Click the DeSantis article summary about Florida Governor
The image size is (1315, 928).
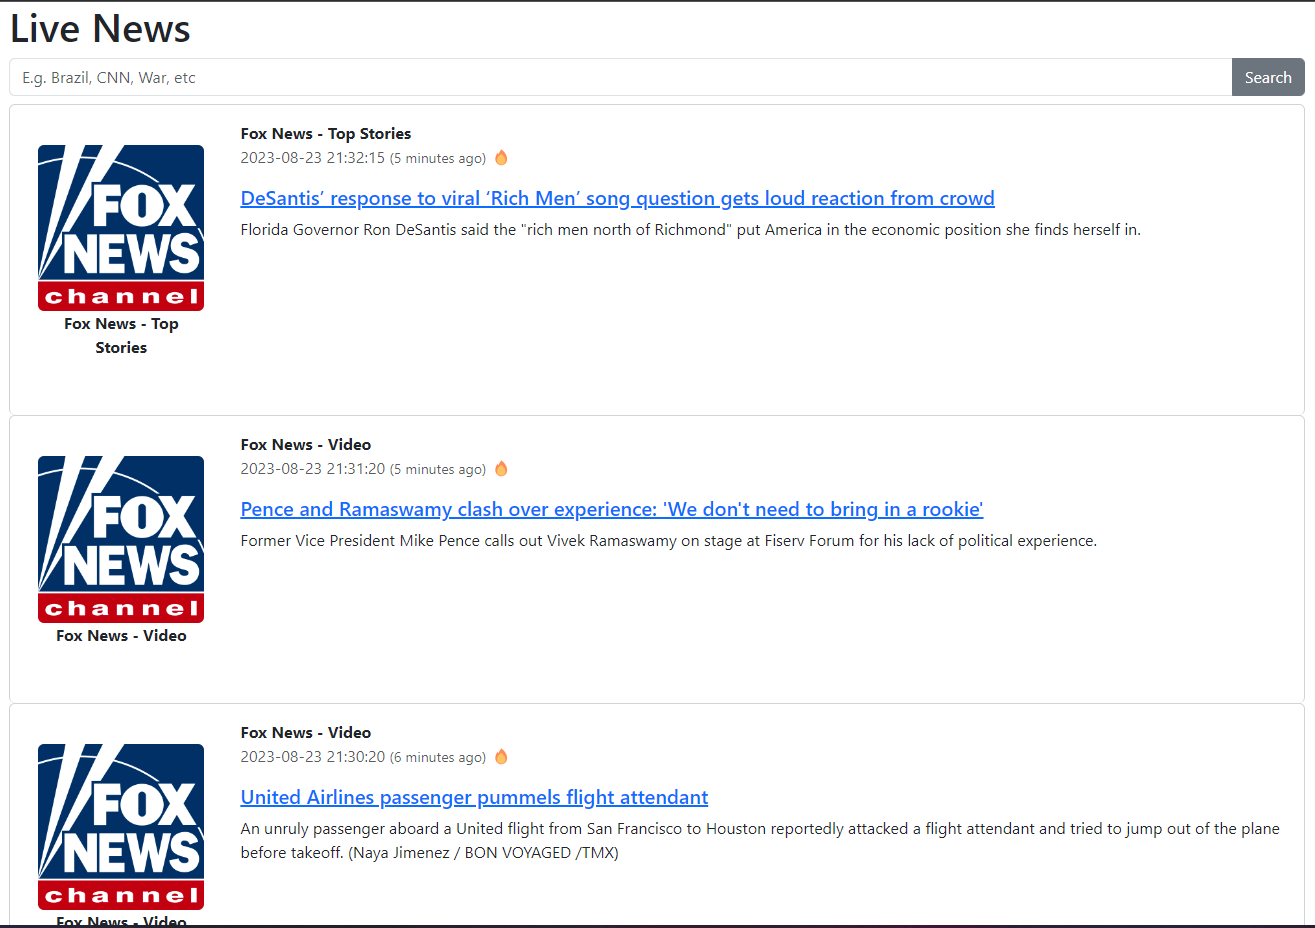[691, 230]
